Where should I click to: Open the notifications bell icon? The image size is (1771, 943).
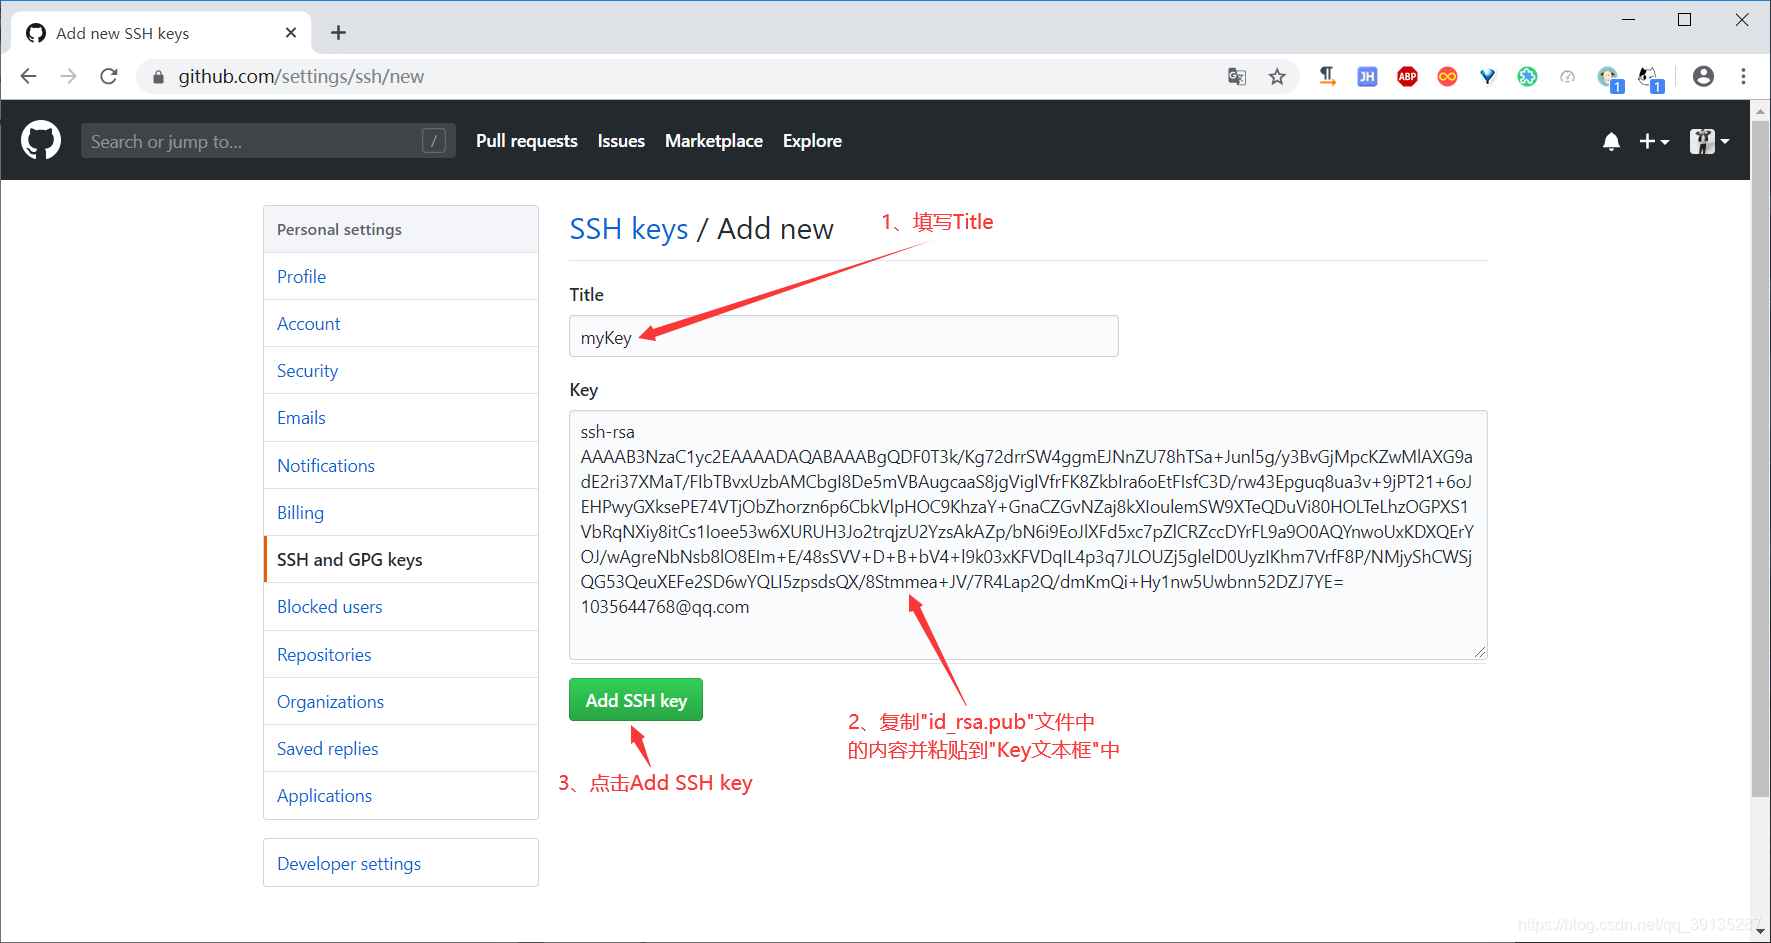pos(1611,142)
